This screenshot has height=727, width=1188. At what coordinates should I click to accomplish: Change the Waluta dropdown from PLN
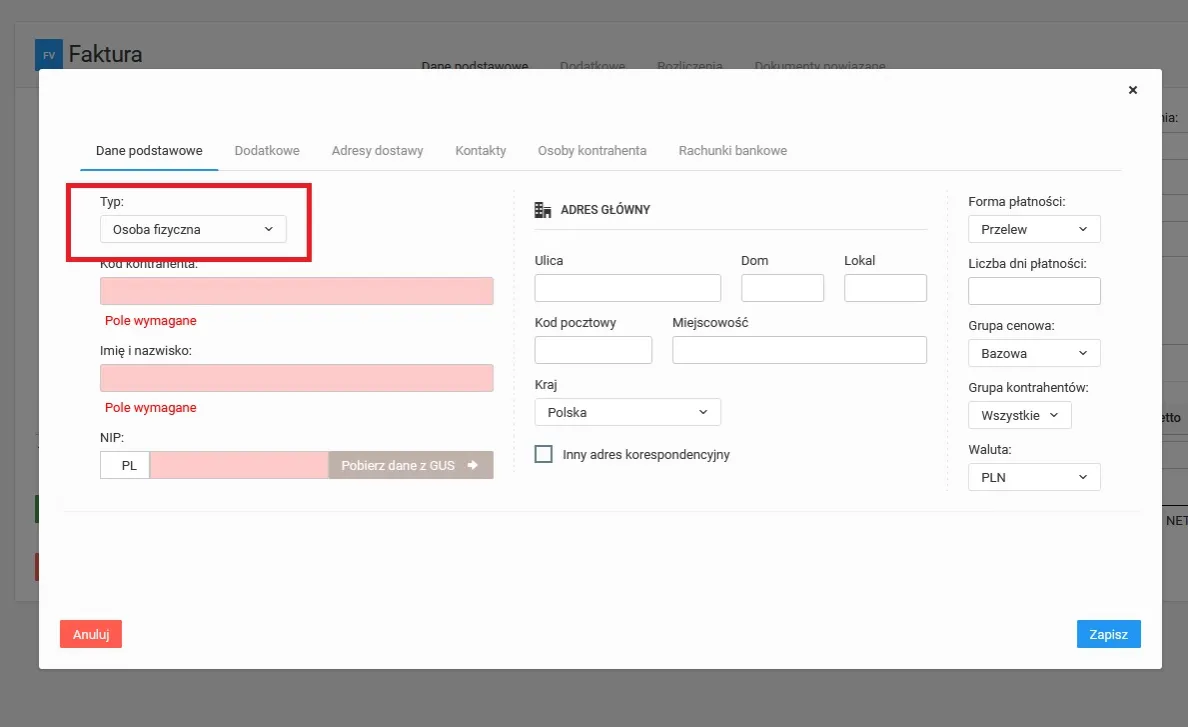tap(1033, 477)
